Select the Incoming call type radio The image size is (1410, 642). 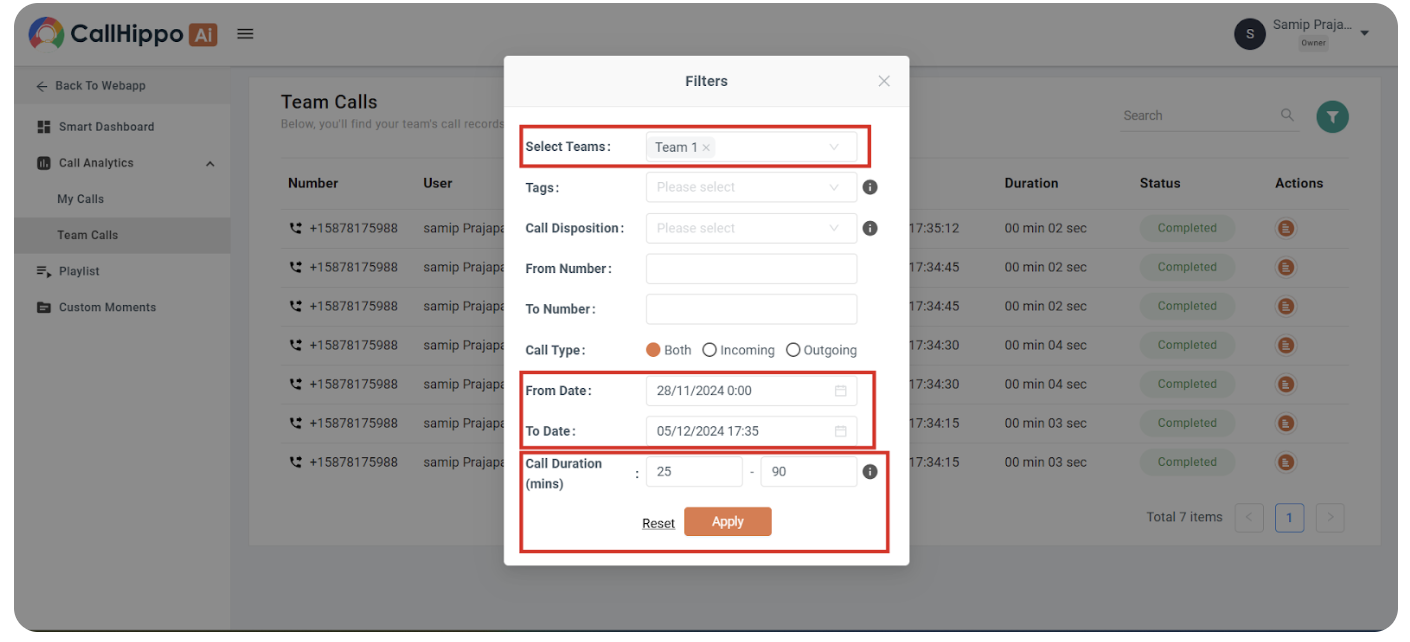coord(710,350)
